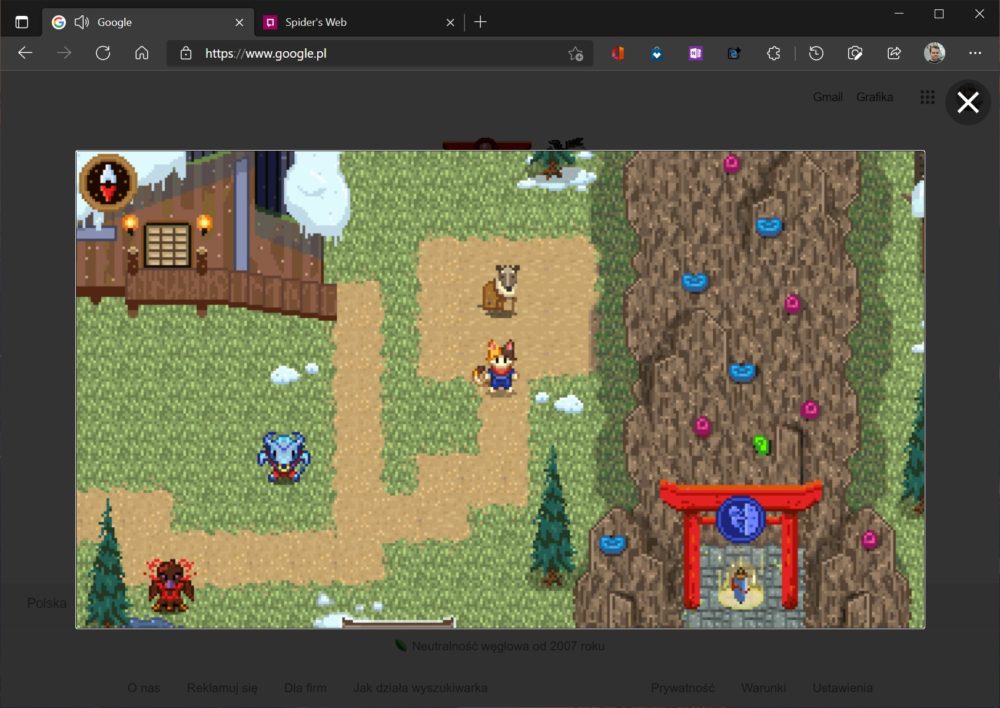This screenshot has height=708, width=1000.
Task: Click the brown dog character on the path
Action: pos(501,290)
